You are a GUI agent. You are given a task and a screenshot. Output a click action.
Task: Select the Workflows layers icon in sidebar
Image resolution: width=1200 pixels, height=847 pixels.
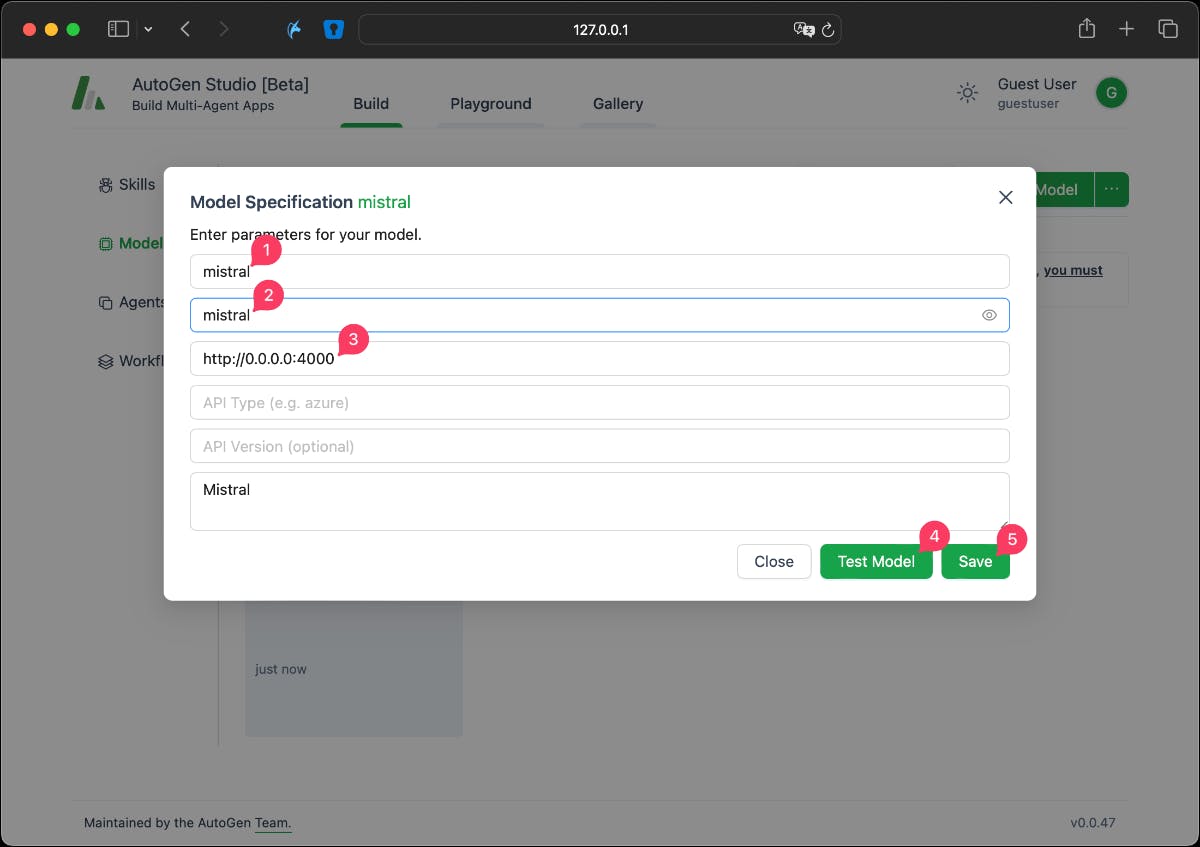[x=105, y=362]
